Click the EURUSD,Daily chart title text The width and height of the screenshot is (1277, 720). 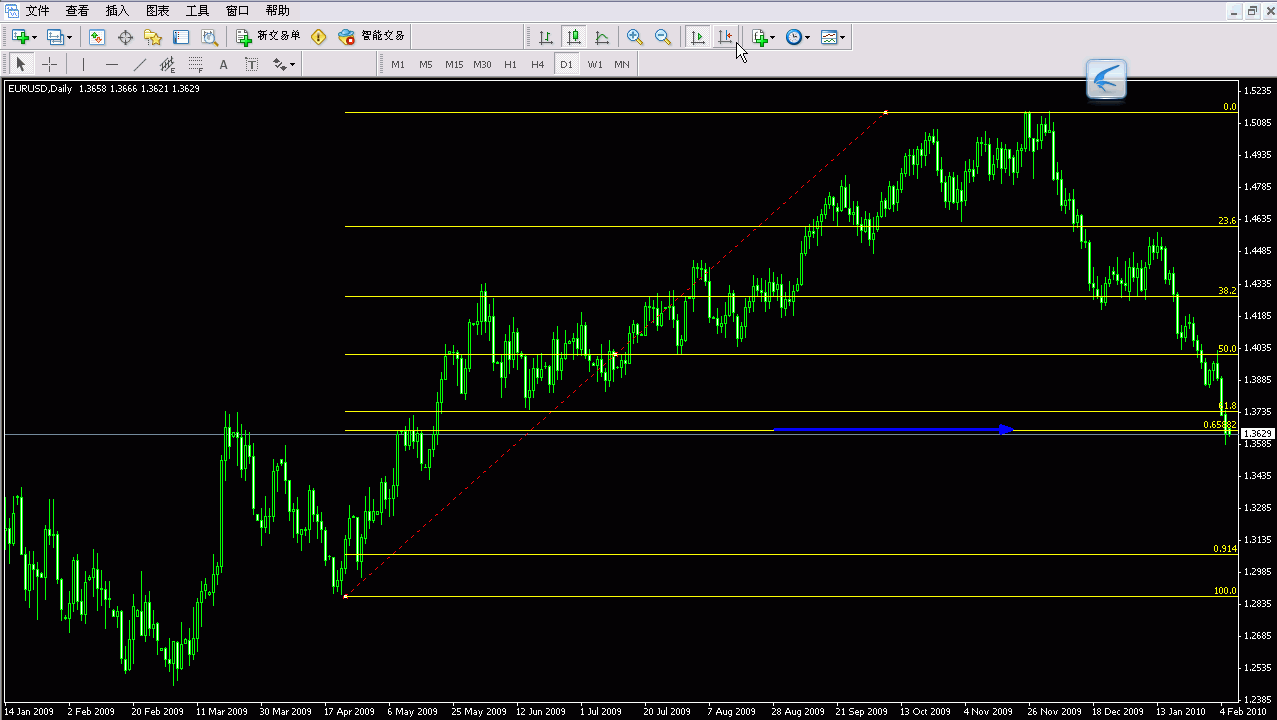click(x=41, y=88)
